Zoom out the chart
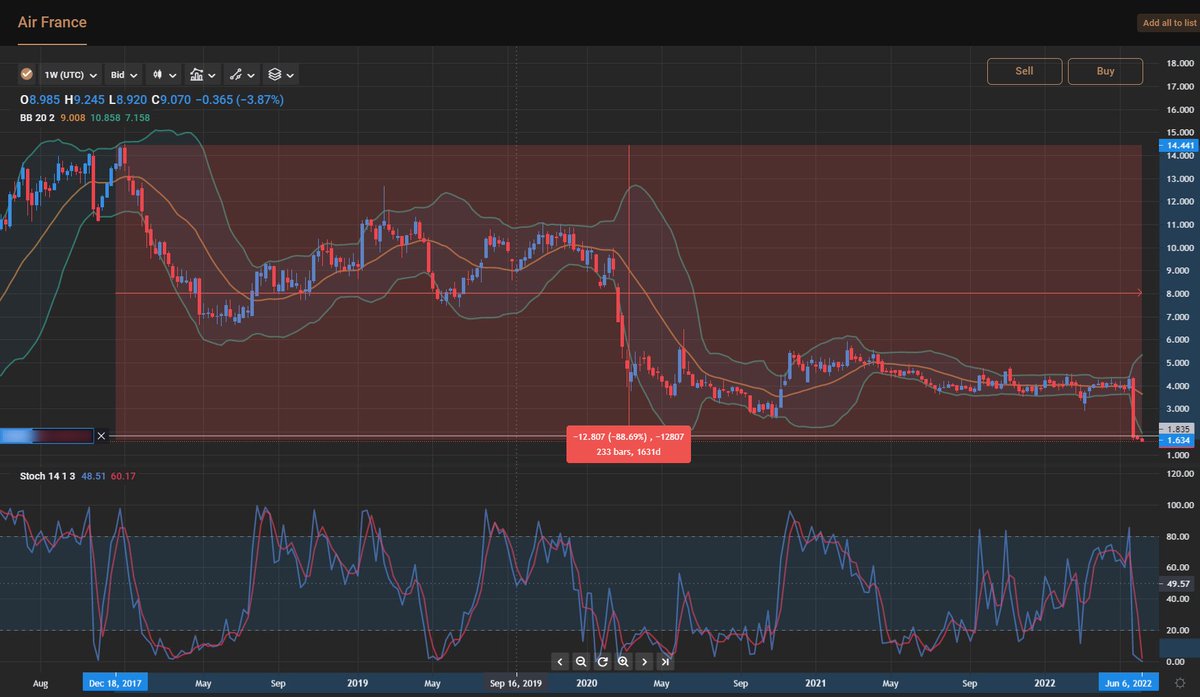This screenshot has width=1200, height=697. pyautogui.click(x=581, y=661)
